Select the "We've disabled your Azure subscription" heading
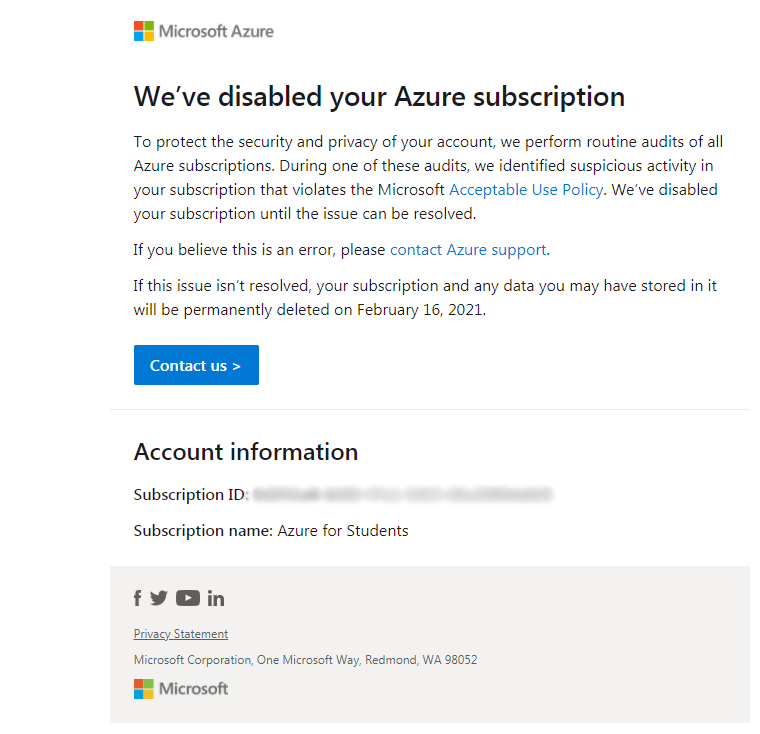 tap(379, 96)
